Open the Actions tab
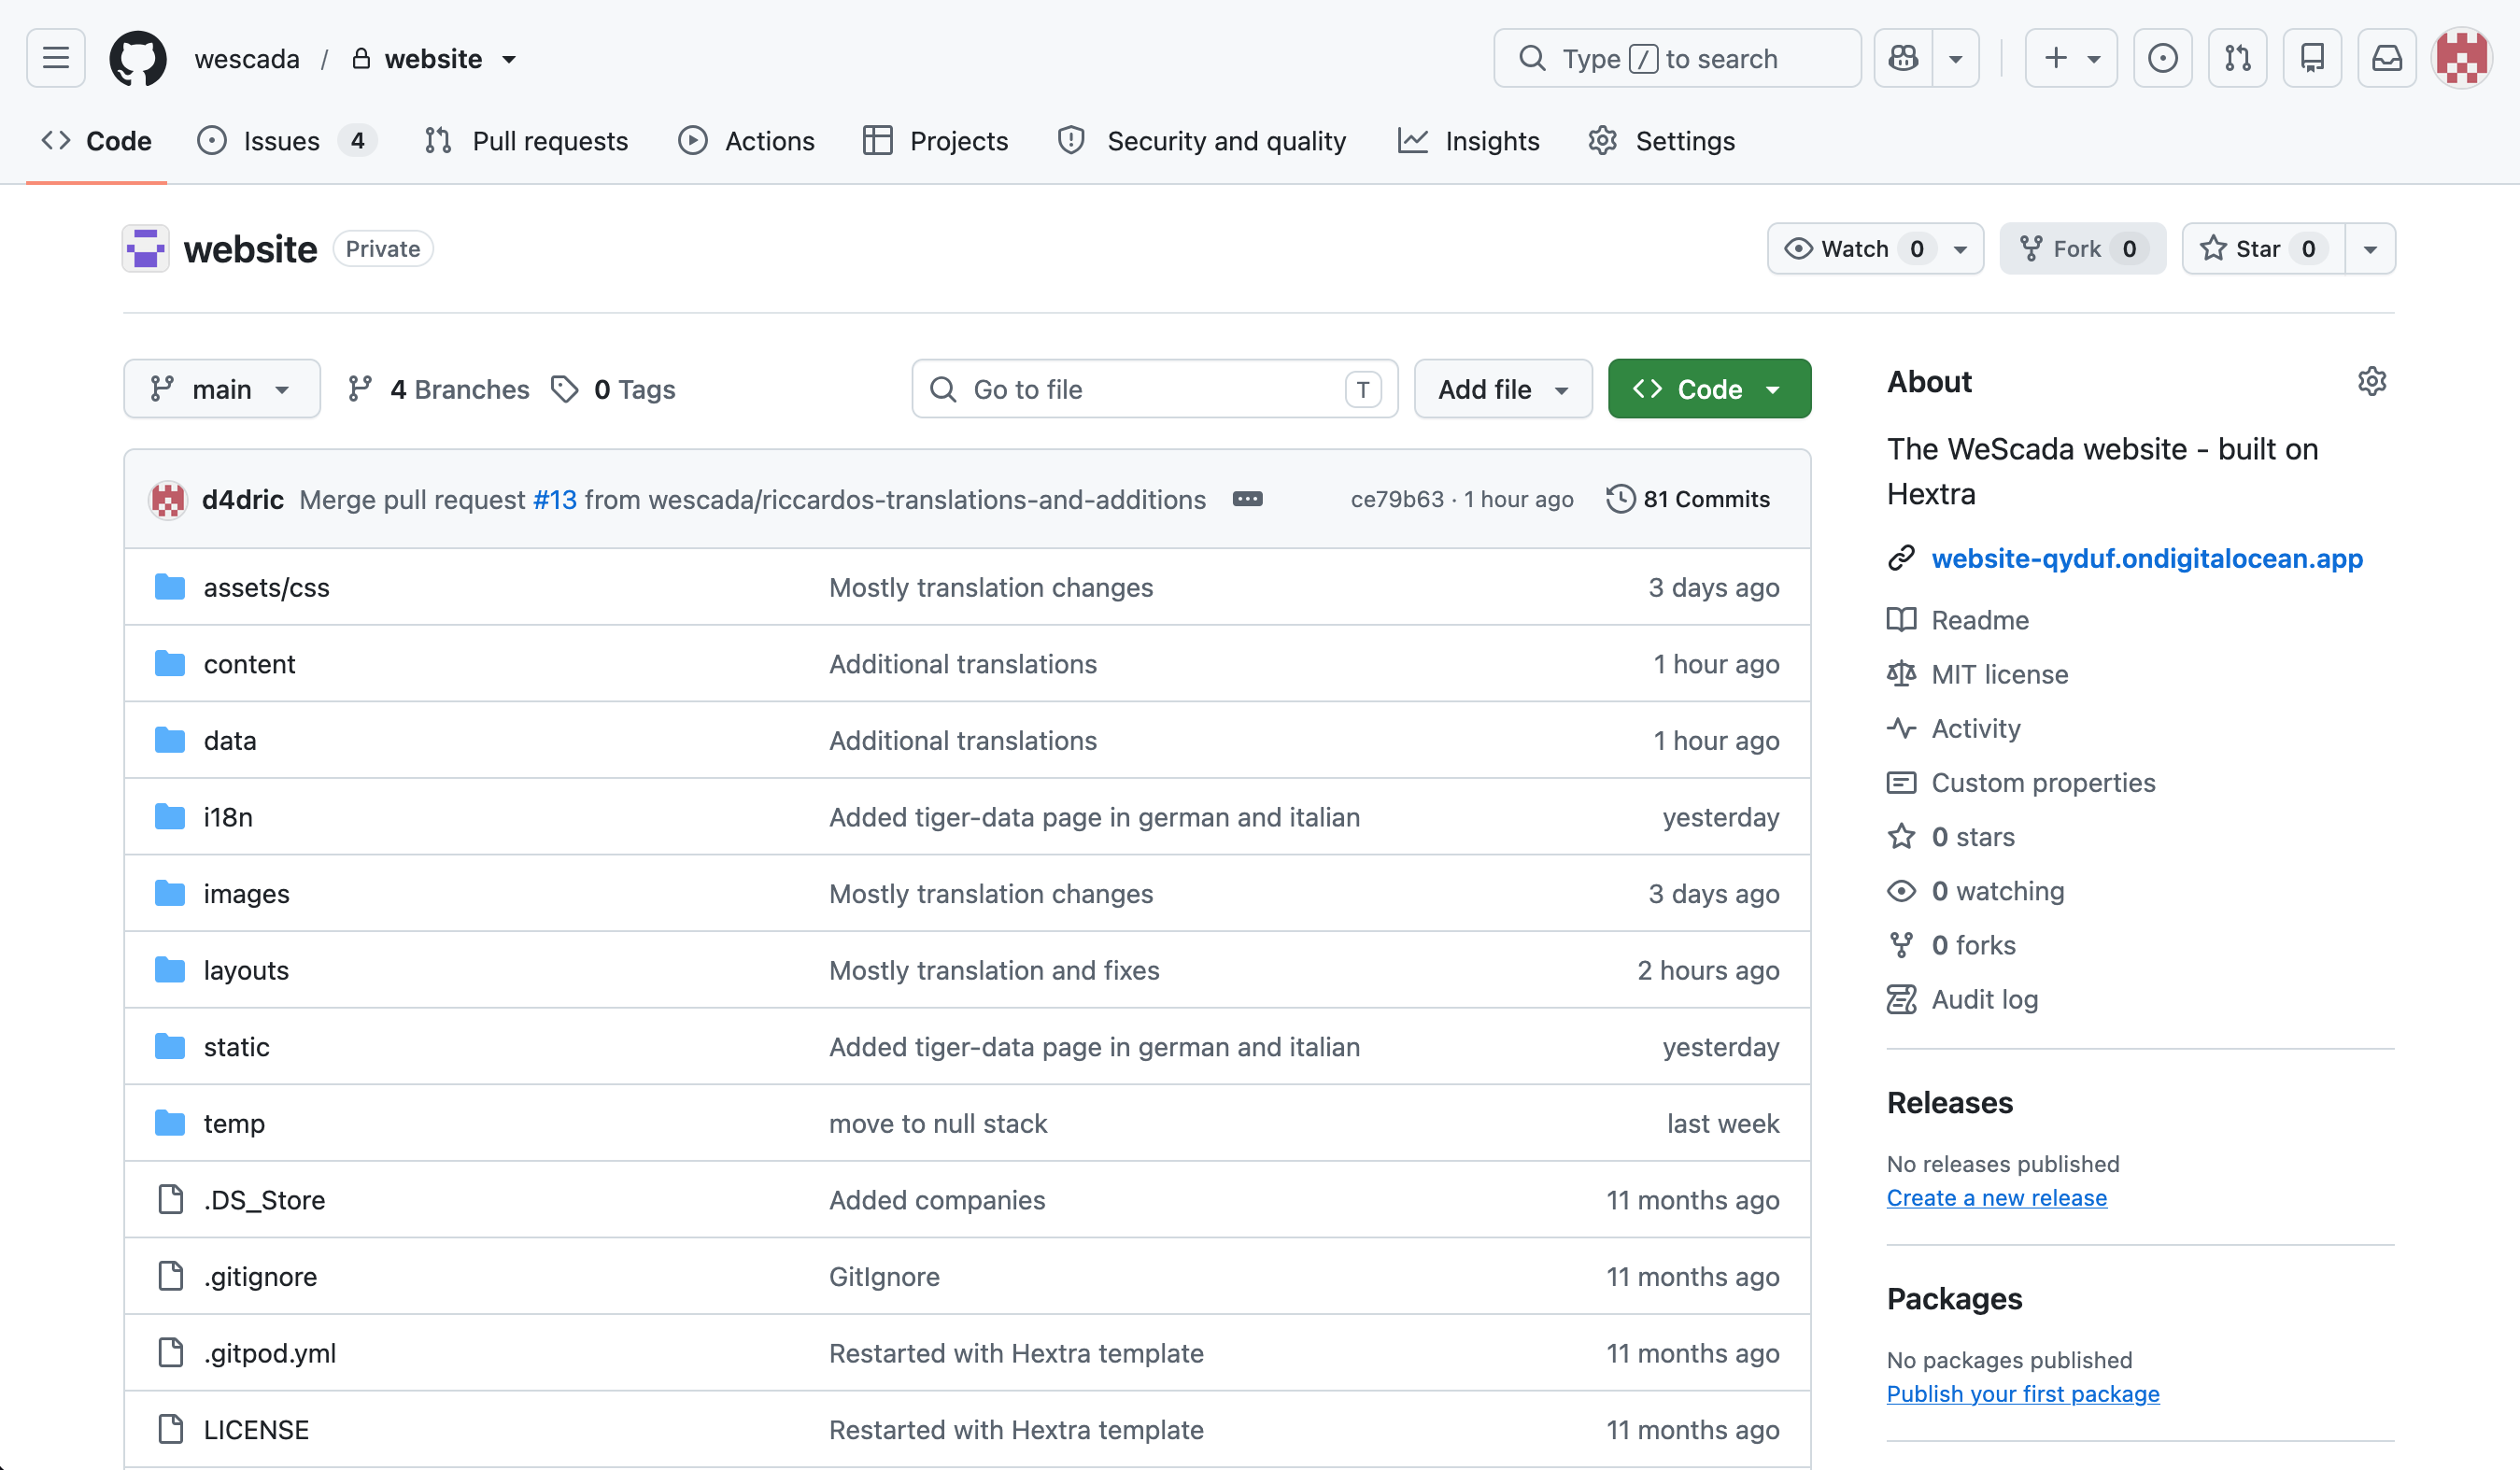The image size is (2520, 1470). click(x=746, y=141)
